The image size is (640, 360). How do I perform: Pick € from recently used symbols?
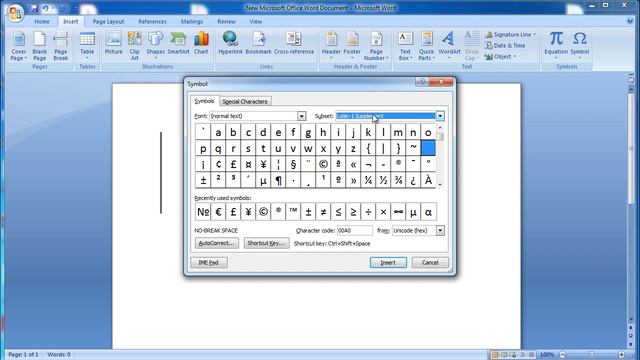click(x=218, y=212)
